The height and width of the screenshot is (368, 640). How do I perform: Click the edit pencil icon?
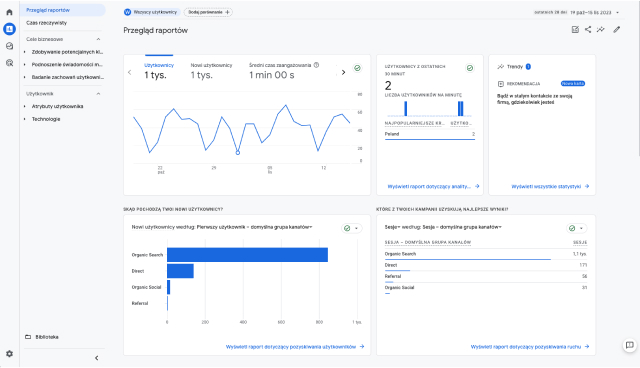617,29
